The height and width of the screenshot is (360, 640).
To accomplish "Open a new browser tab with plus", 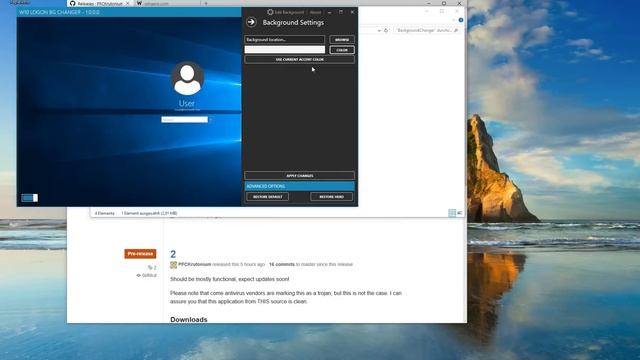I will click(x=206, y=3).
